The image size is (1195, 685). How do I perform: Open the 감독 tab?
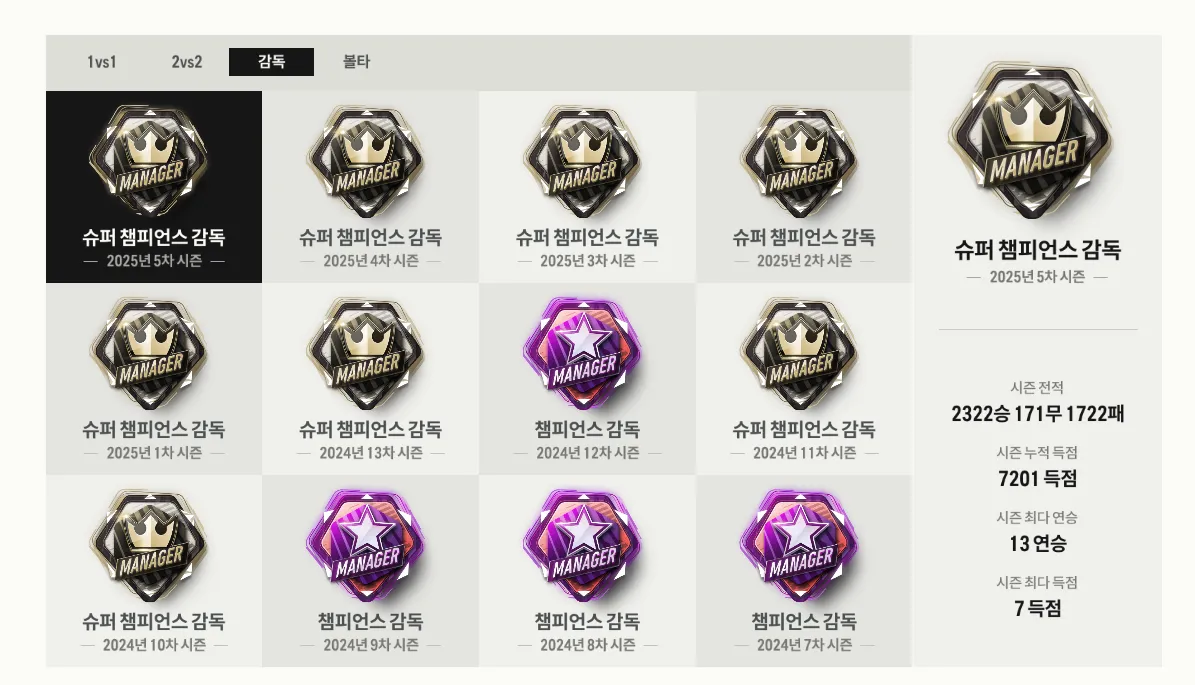click(x=271, y=62)
